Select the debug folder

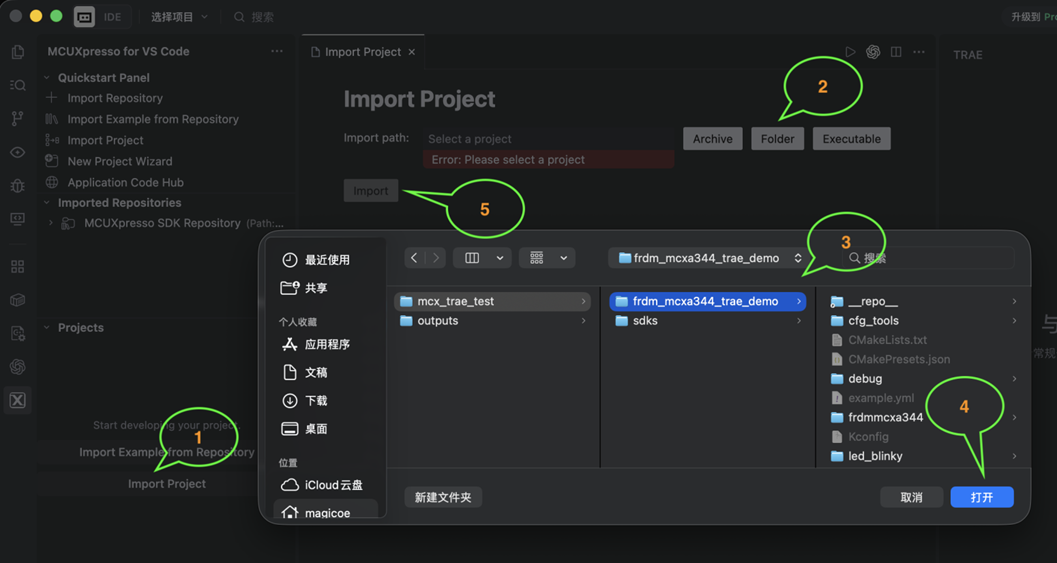tap(924, 379)
